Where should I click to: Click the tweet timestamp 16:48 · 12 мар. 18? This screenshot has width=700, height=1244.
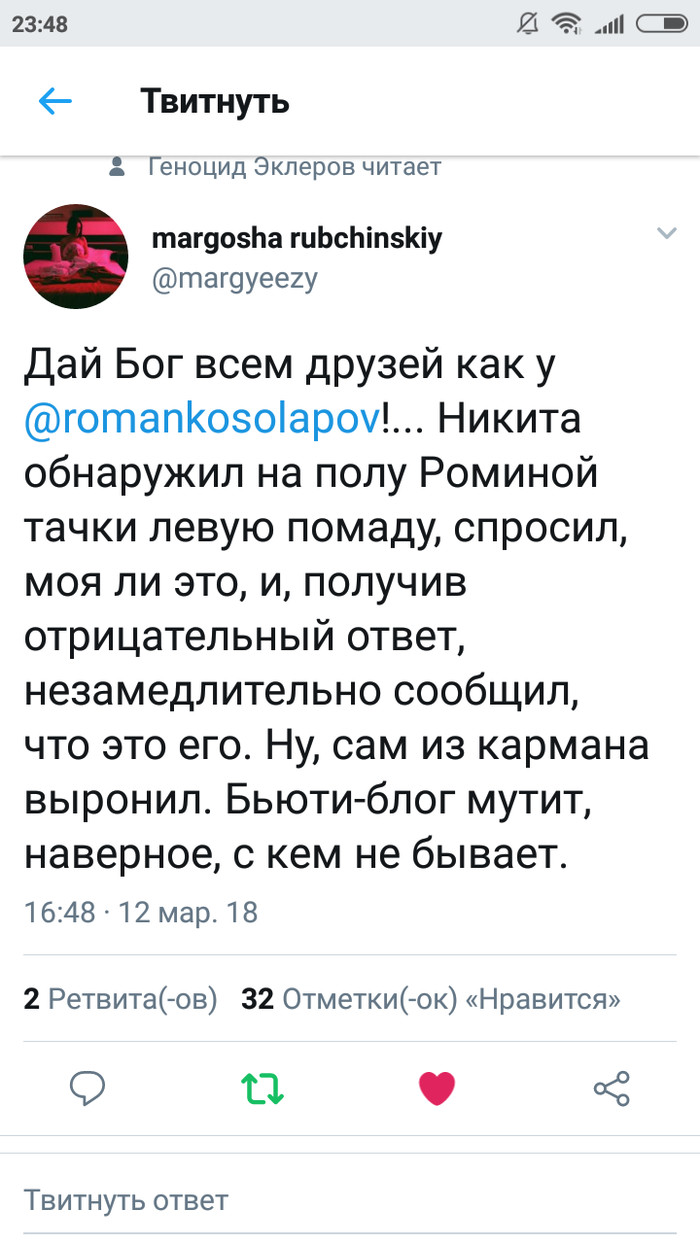(x=140, y=912)
